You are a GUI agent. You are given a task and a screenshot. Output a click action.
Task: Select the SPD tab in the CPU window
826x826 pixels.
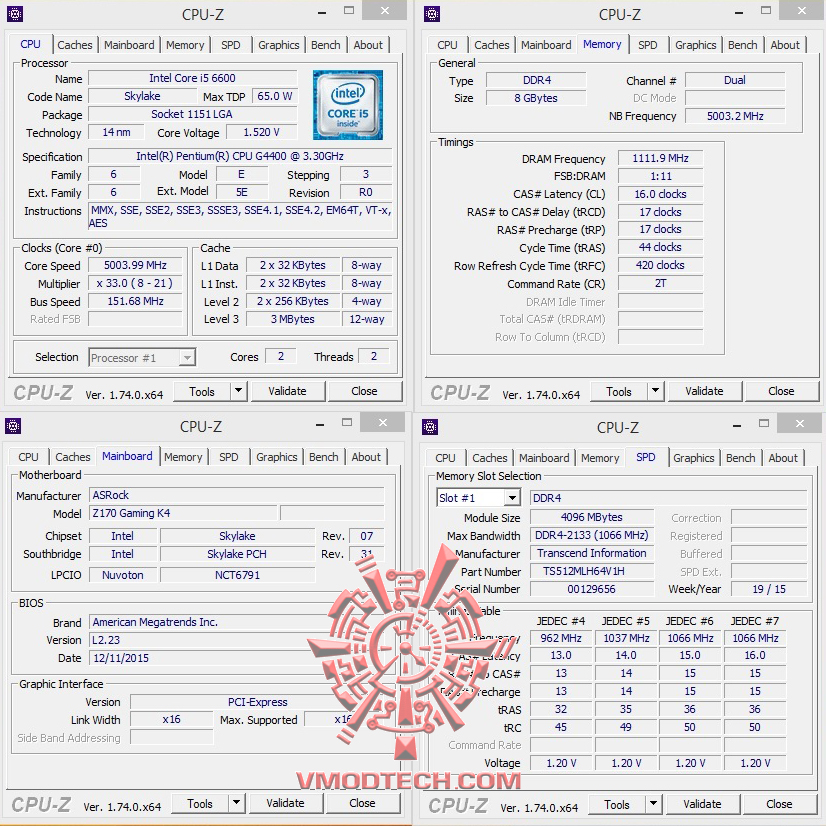[231, 45]
